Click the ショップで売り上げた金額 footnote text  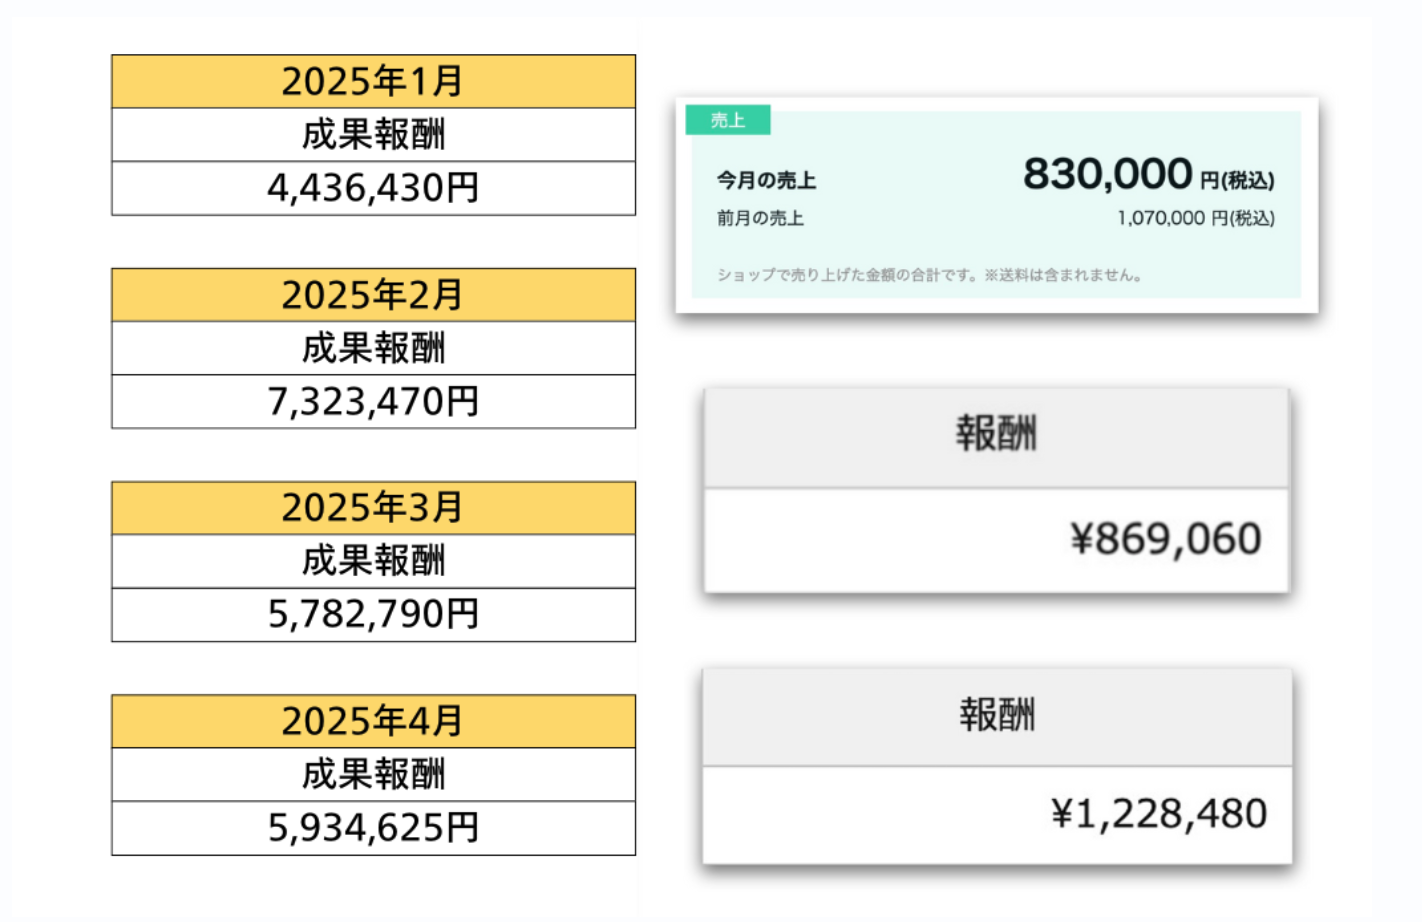929,275
